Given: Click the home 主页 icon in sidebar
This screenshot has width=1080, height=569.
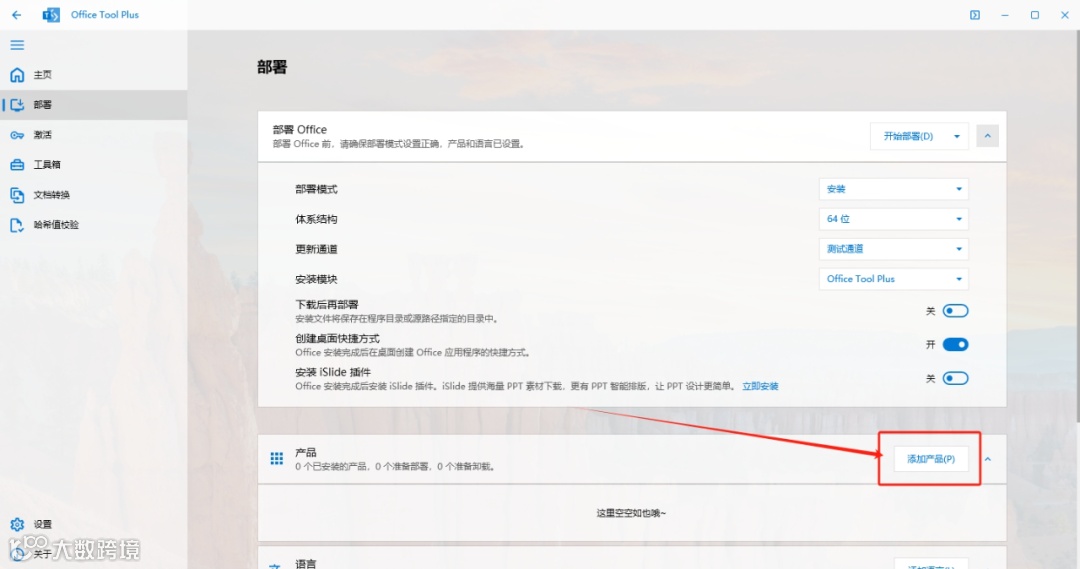Looking at the screenshot, I should 17,74.
